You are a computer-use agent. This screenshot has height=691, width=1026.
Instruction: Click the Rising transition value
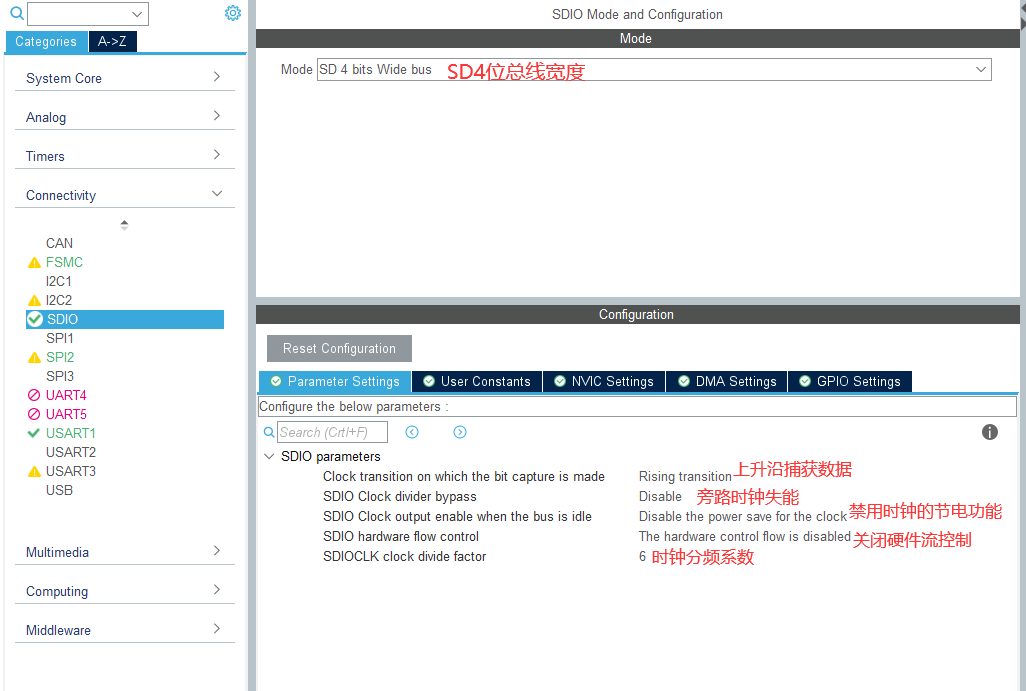coord(684,476)
